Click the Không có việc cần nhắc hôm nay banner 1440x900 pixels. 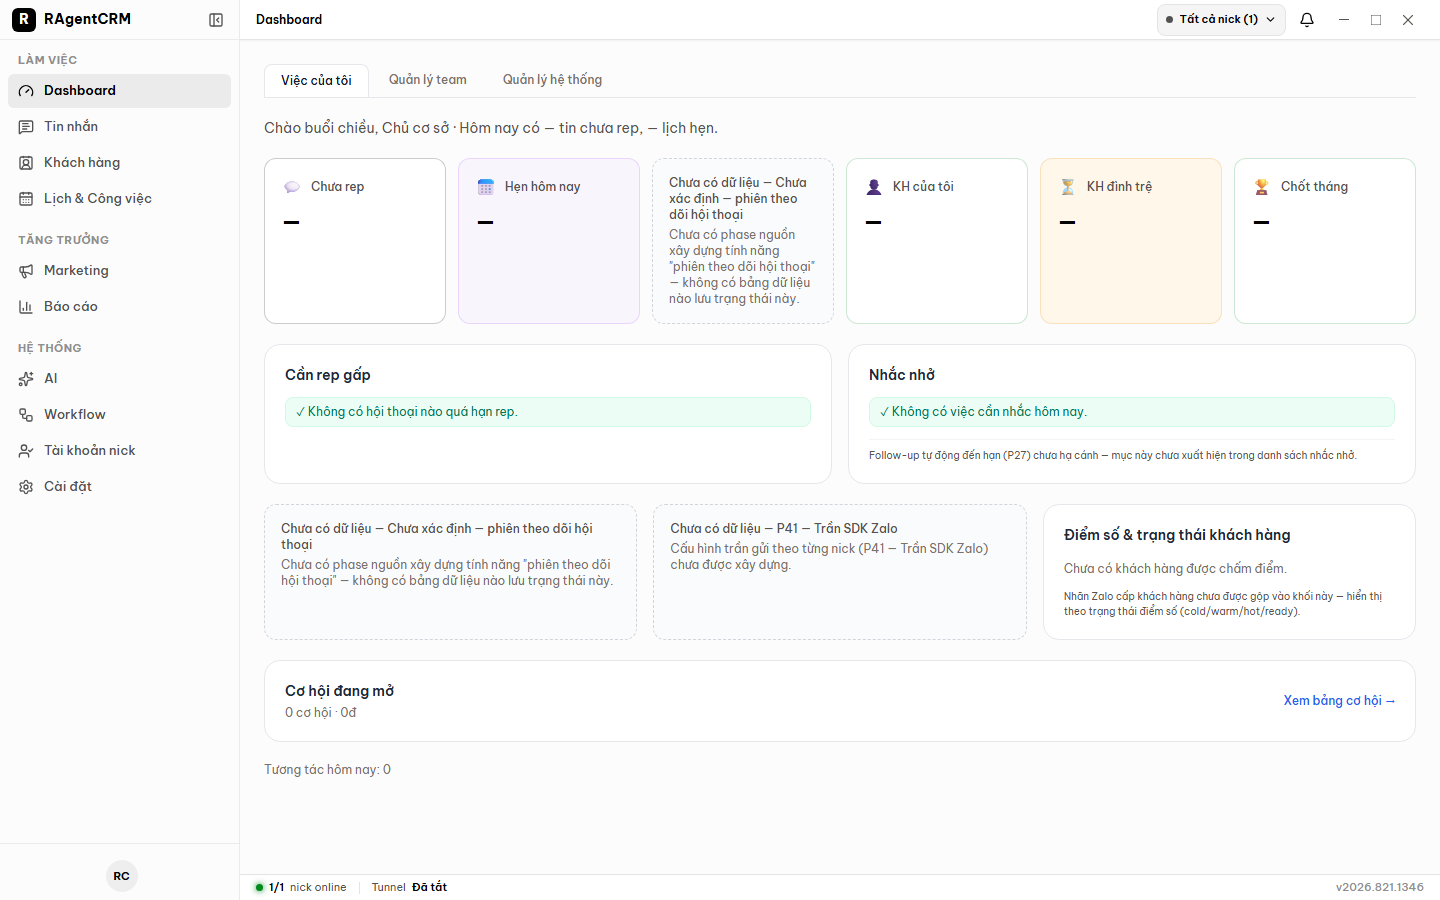(1132, 412)
